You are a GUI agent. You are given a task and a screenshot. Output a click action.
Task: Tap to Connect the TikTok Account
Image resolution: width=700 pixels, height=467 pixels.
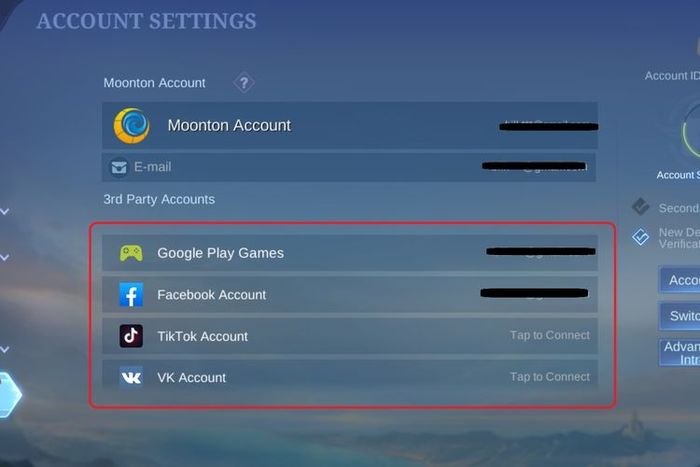pyautogui.click(x=550, y=335)
